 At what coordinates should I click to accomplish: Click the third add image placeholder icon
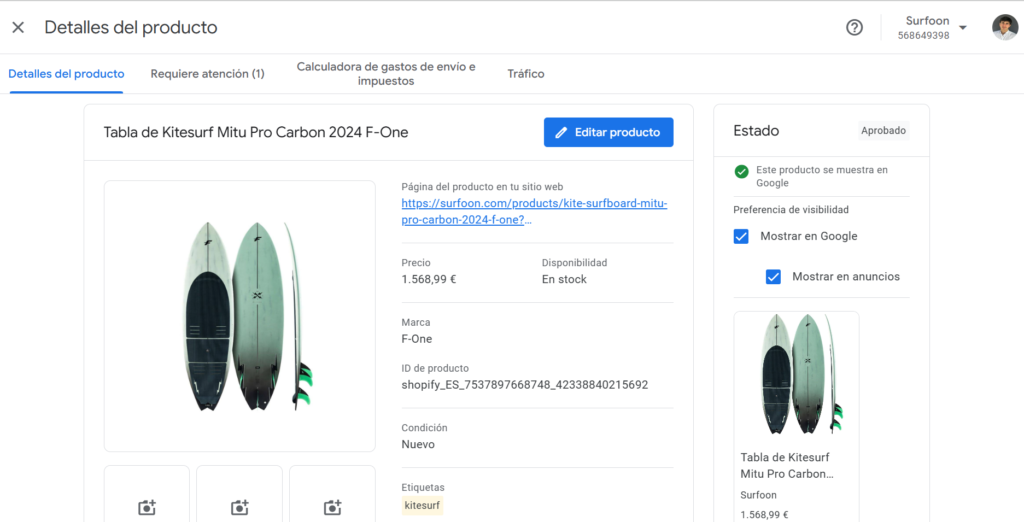pyautogui.click(x=332, y=507)
